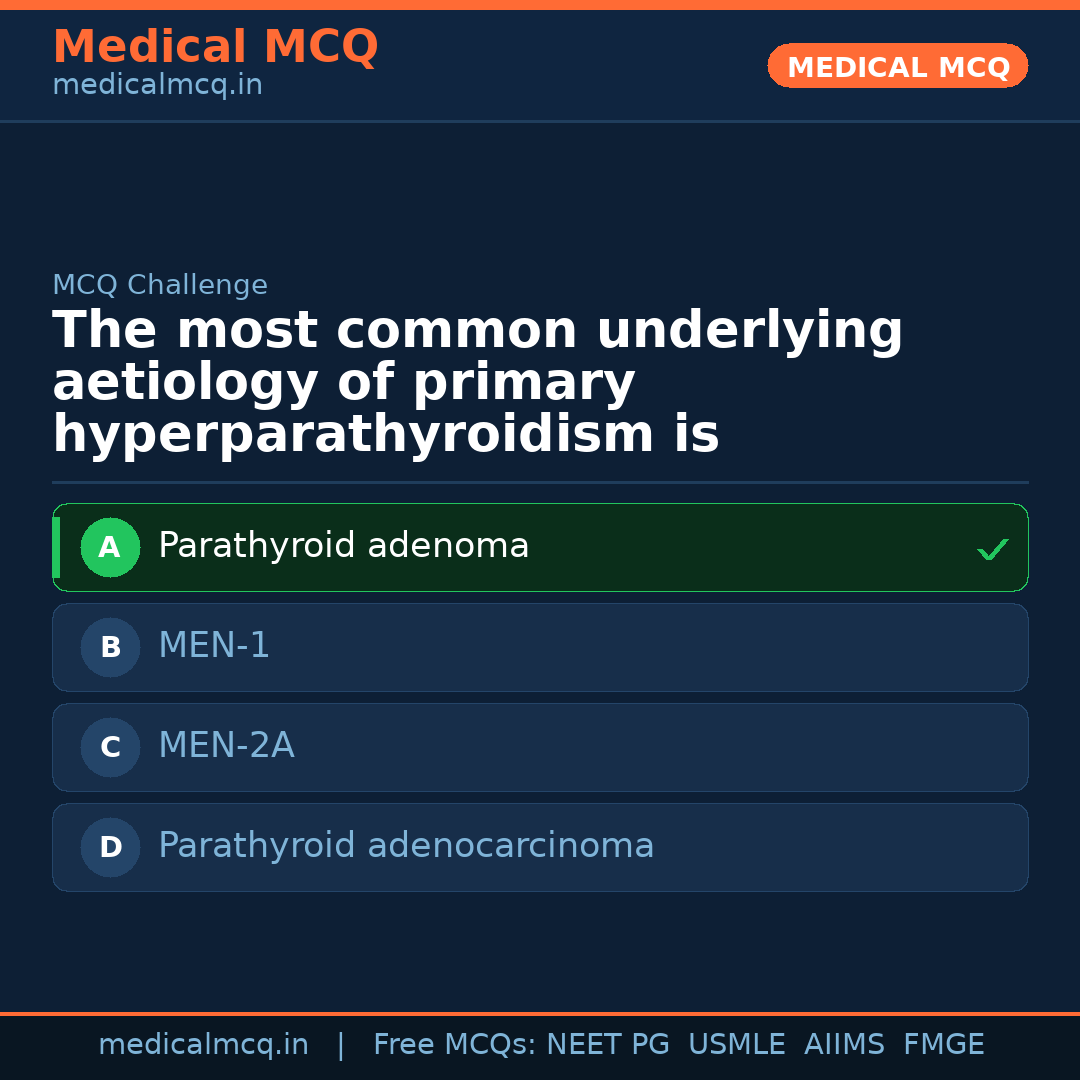
Task: Click "Free MCQs:" text in footer
Action: coord(455,1045)
